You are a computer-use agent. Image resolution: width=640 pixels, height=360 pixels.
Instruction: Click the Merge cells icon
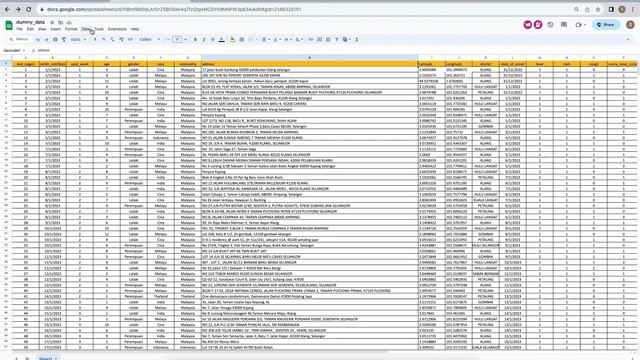251,40
